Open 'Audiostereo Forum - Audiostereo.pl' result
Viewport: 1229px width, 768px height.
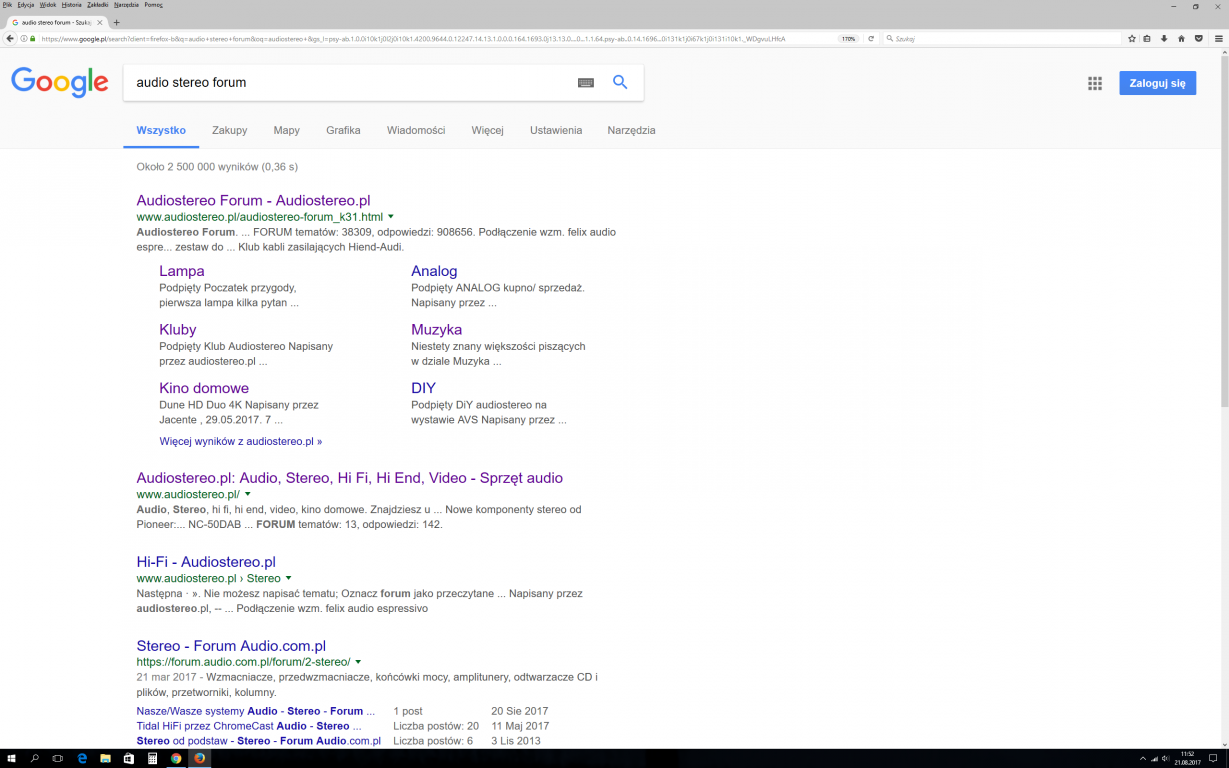(253, 200)
